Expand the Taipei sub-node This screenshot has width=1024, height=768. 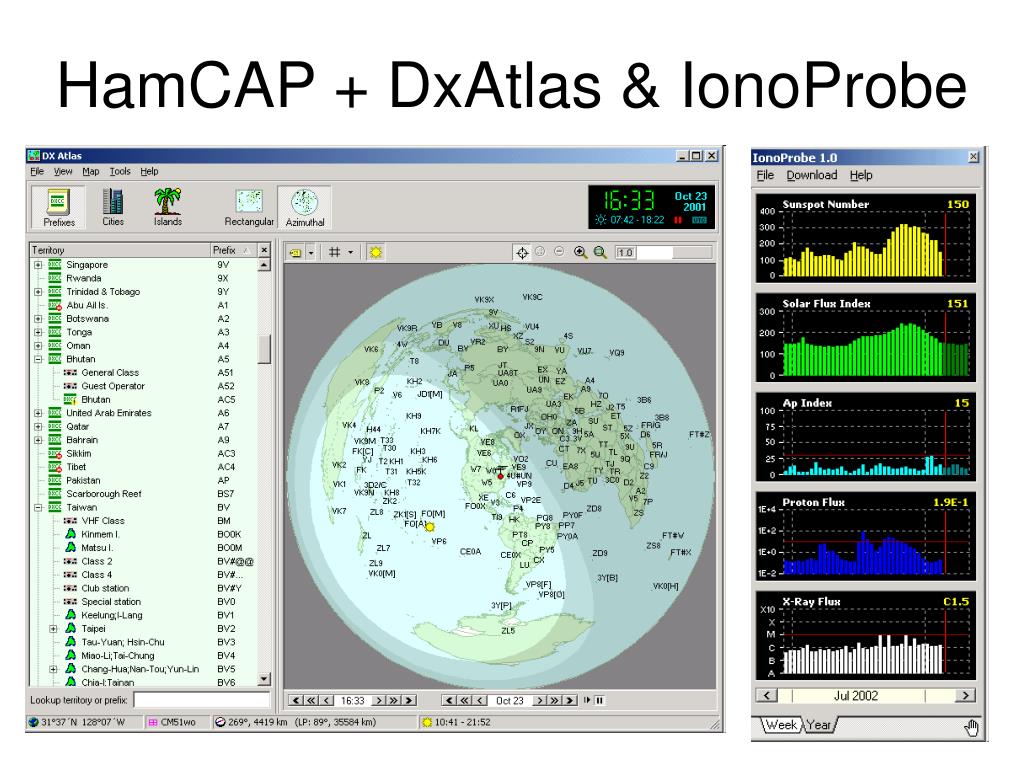54,630
